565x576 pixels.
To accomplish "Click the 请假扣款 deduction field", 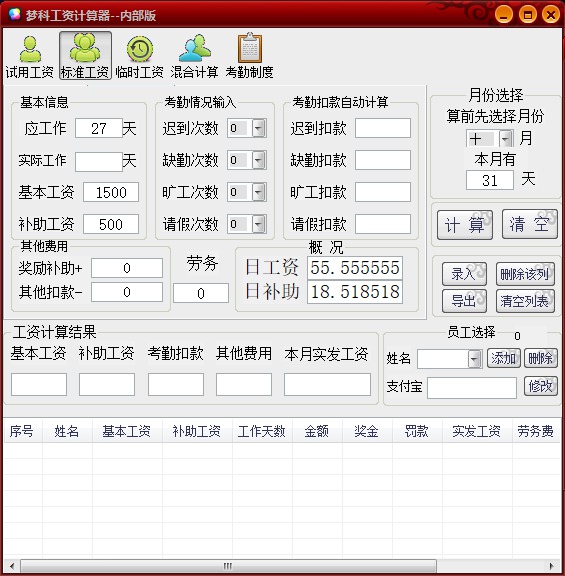I will tap(383, 224).
